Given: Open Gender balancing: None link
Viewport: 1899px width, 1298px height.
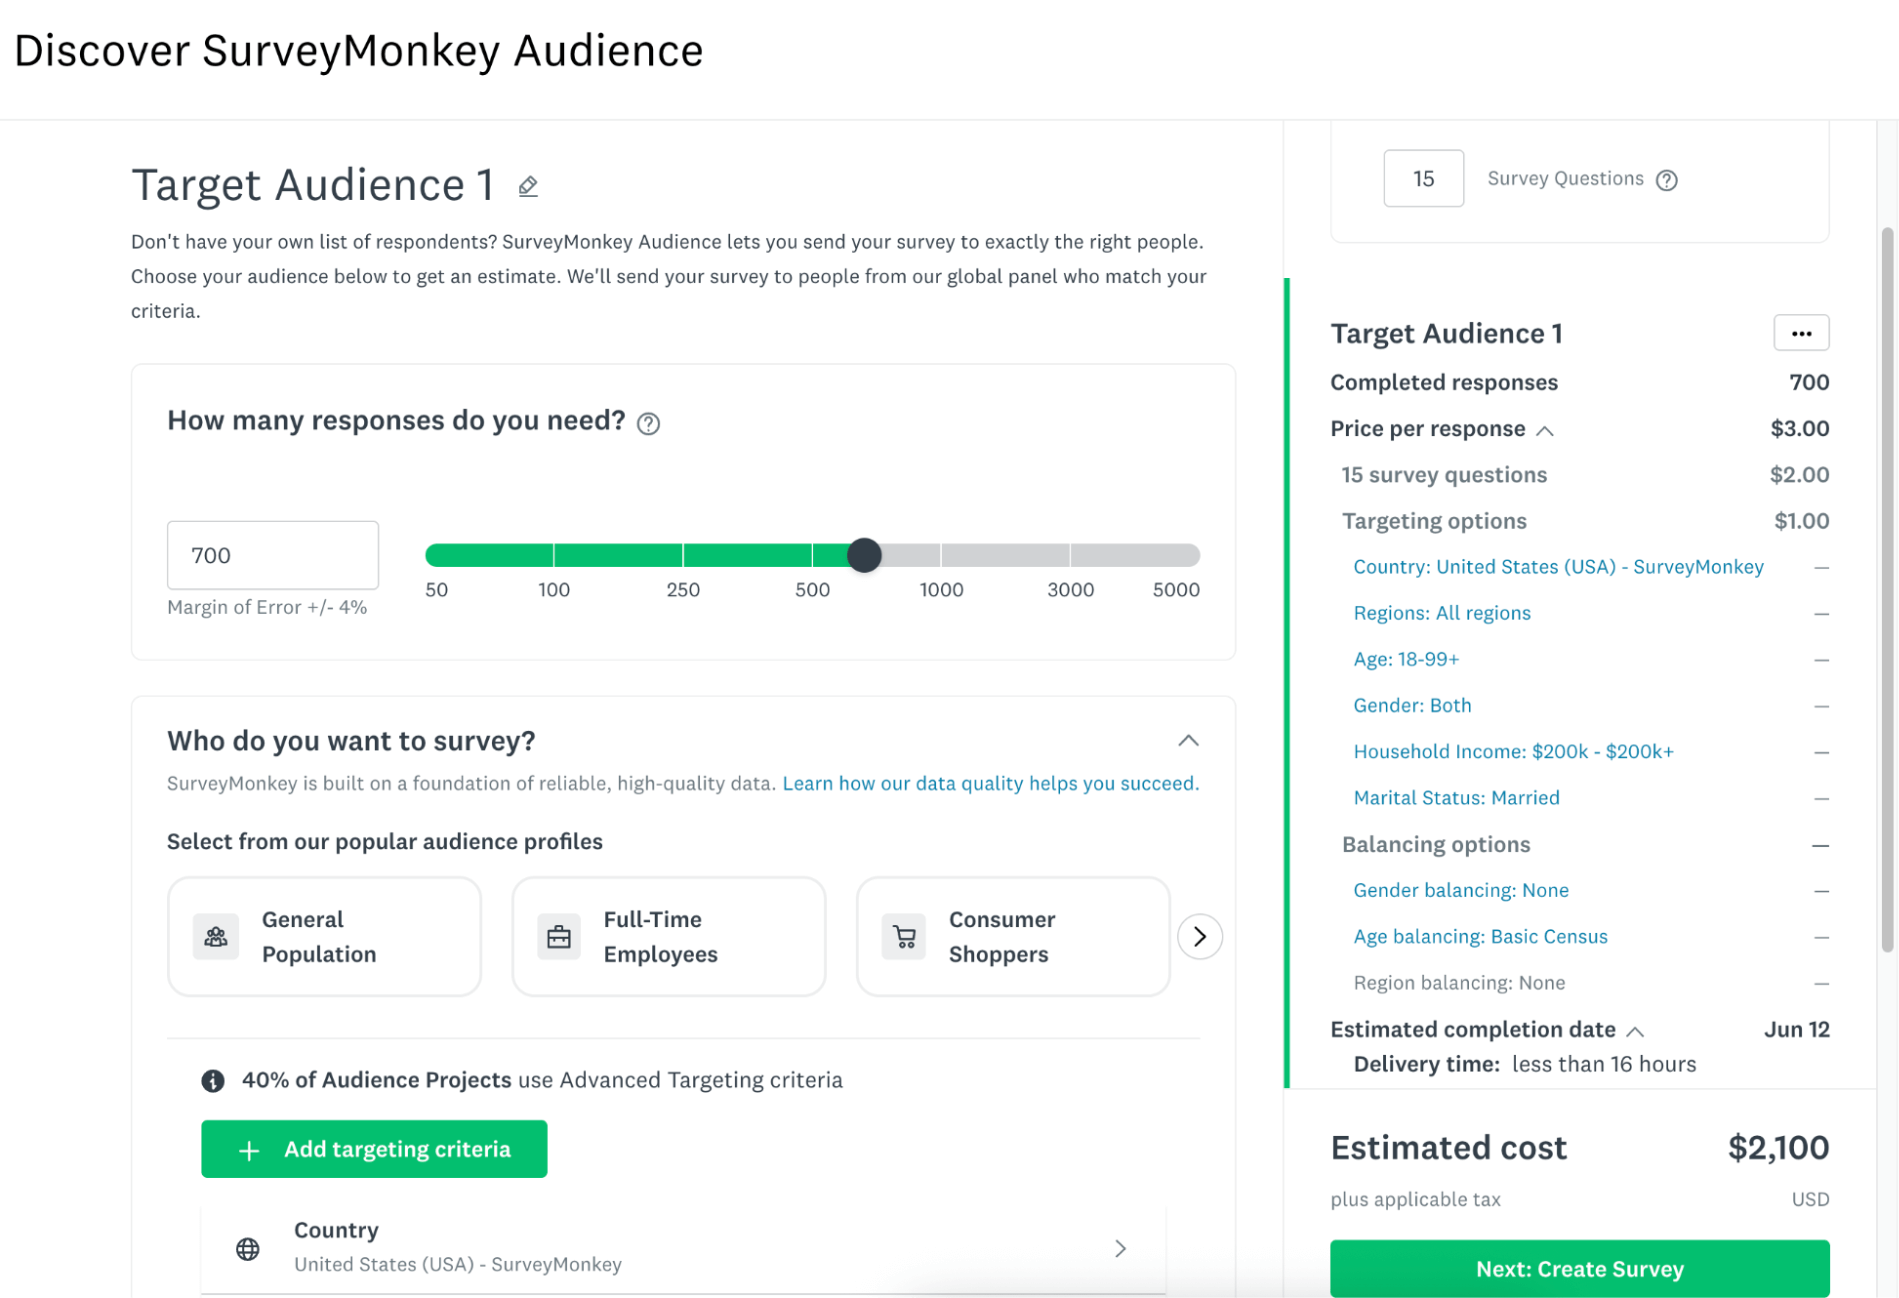Looking at the screenshot, I should pyautogui.click(x=1460, y=890).
